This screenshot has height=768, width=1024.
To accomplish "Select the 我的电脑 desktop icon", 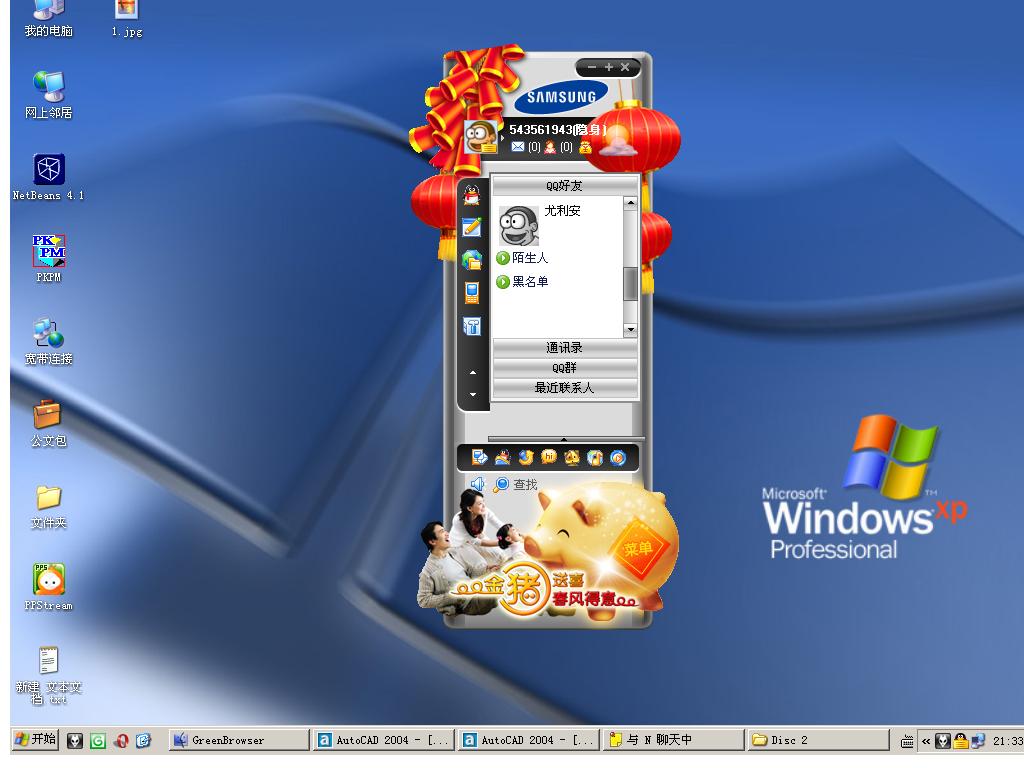I will pos(48,19).
